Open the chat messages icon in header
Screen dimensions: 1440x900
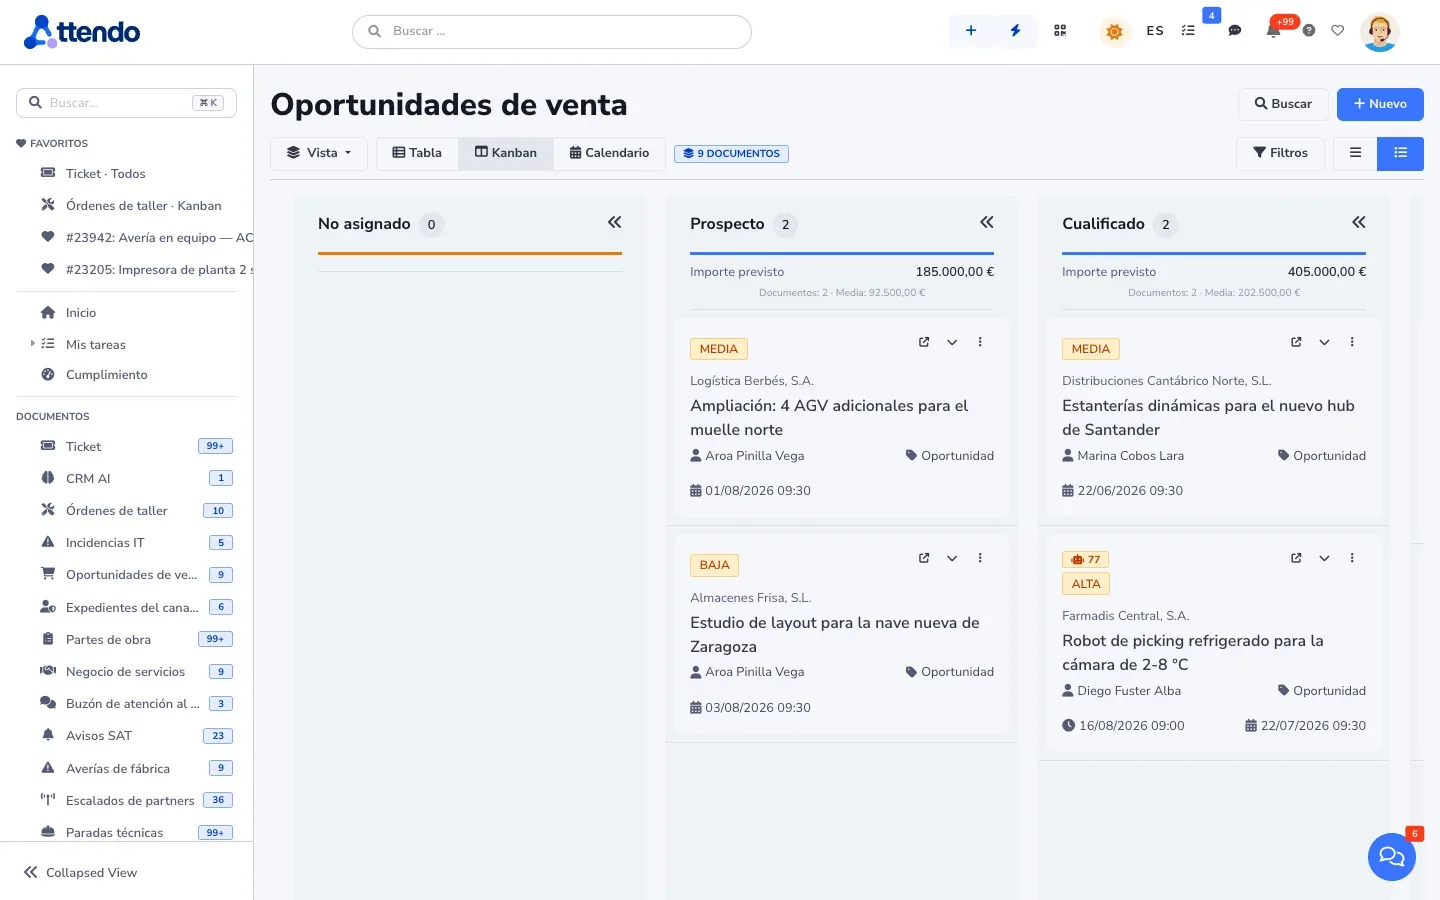coord(1235,31)
